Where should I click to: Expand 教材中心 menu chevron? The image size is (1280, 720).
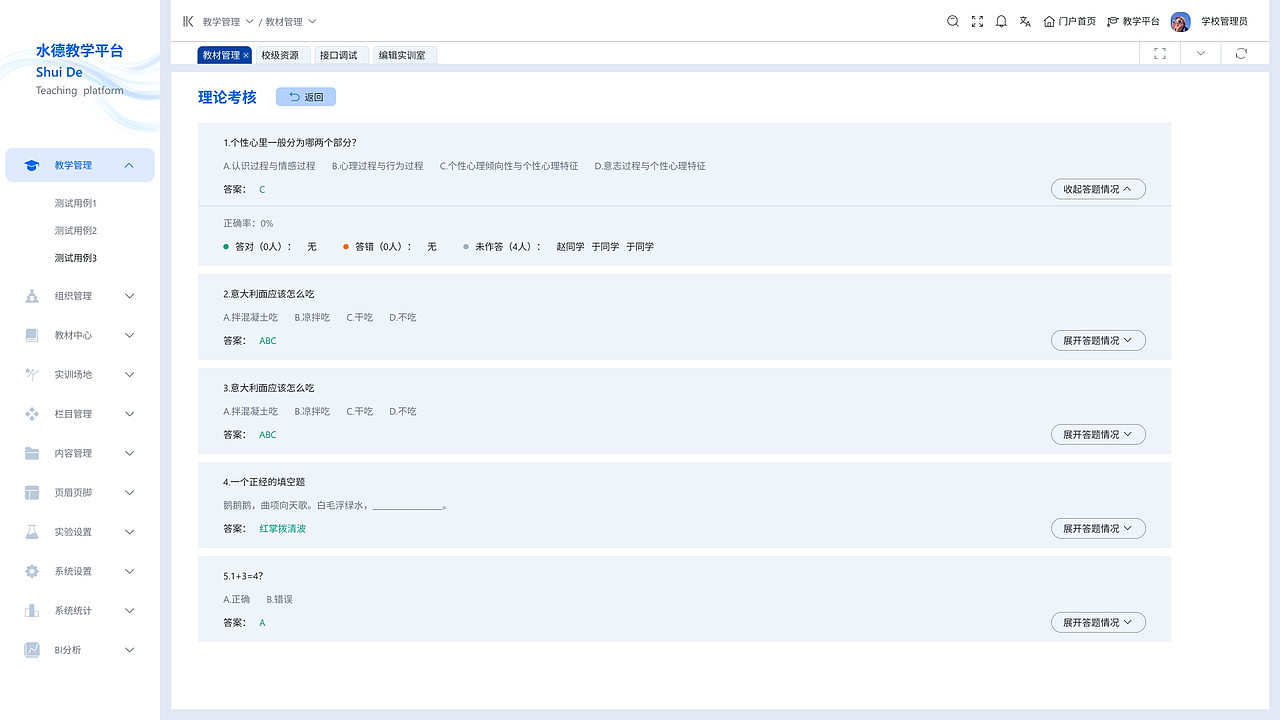point(129,335)
